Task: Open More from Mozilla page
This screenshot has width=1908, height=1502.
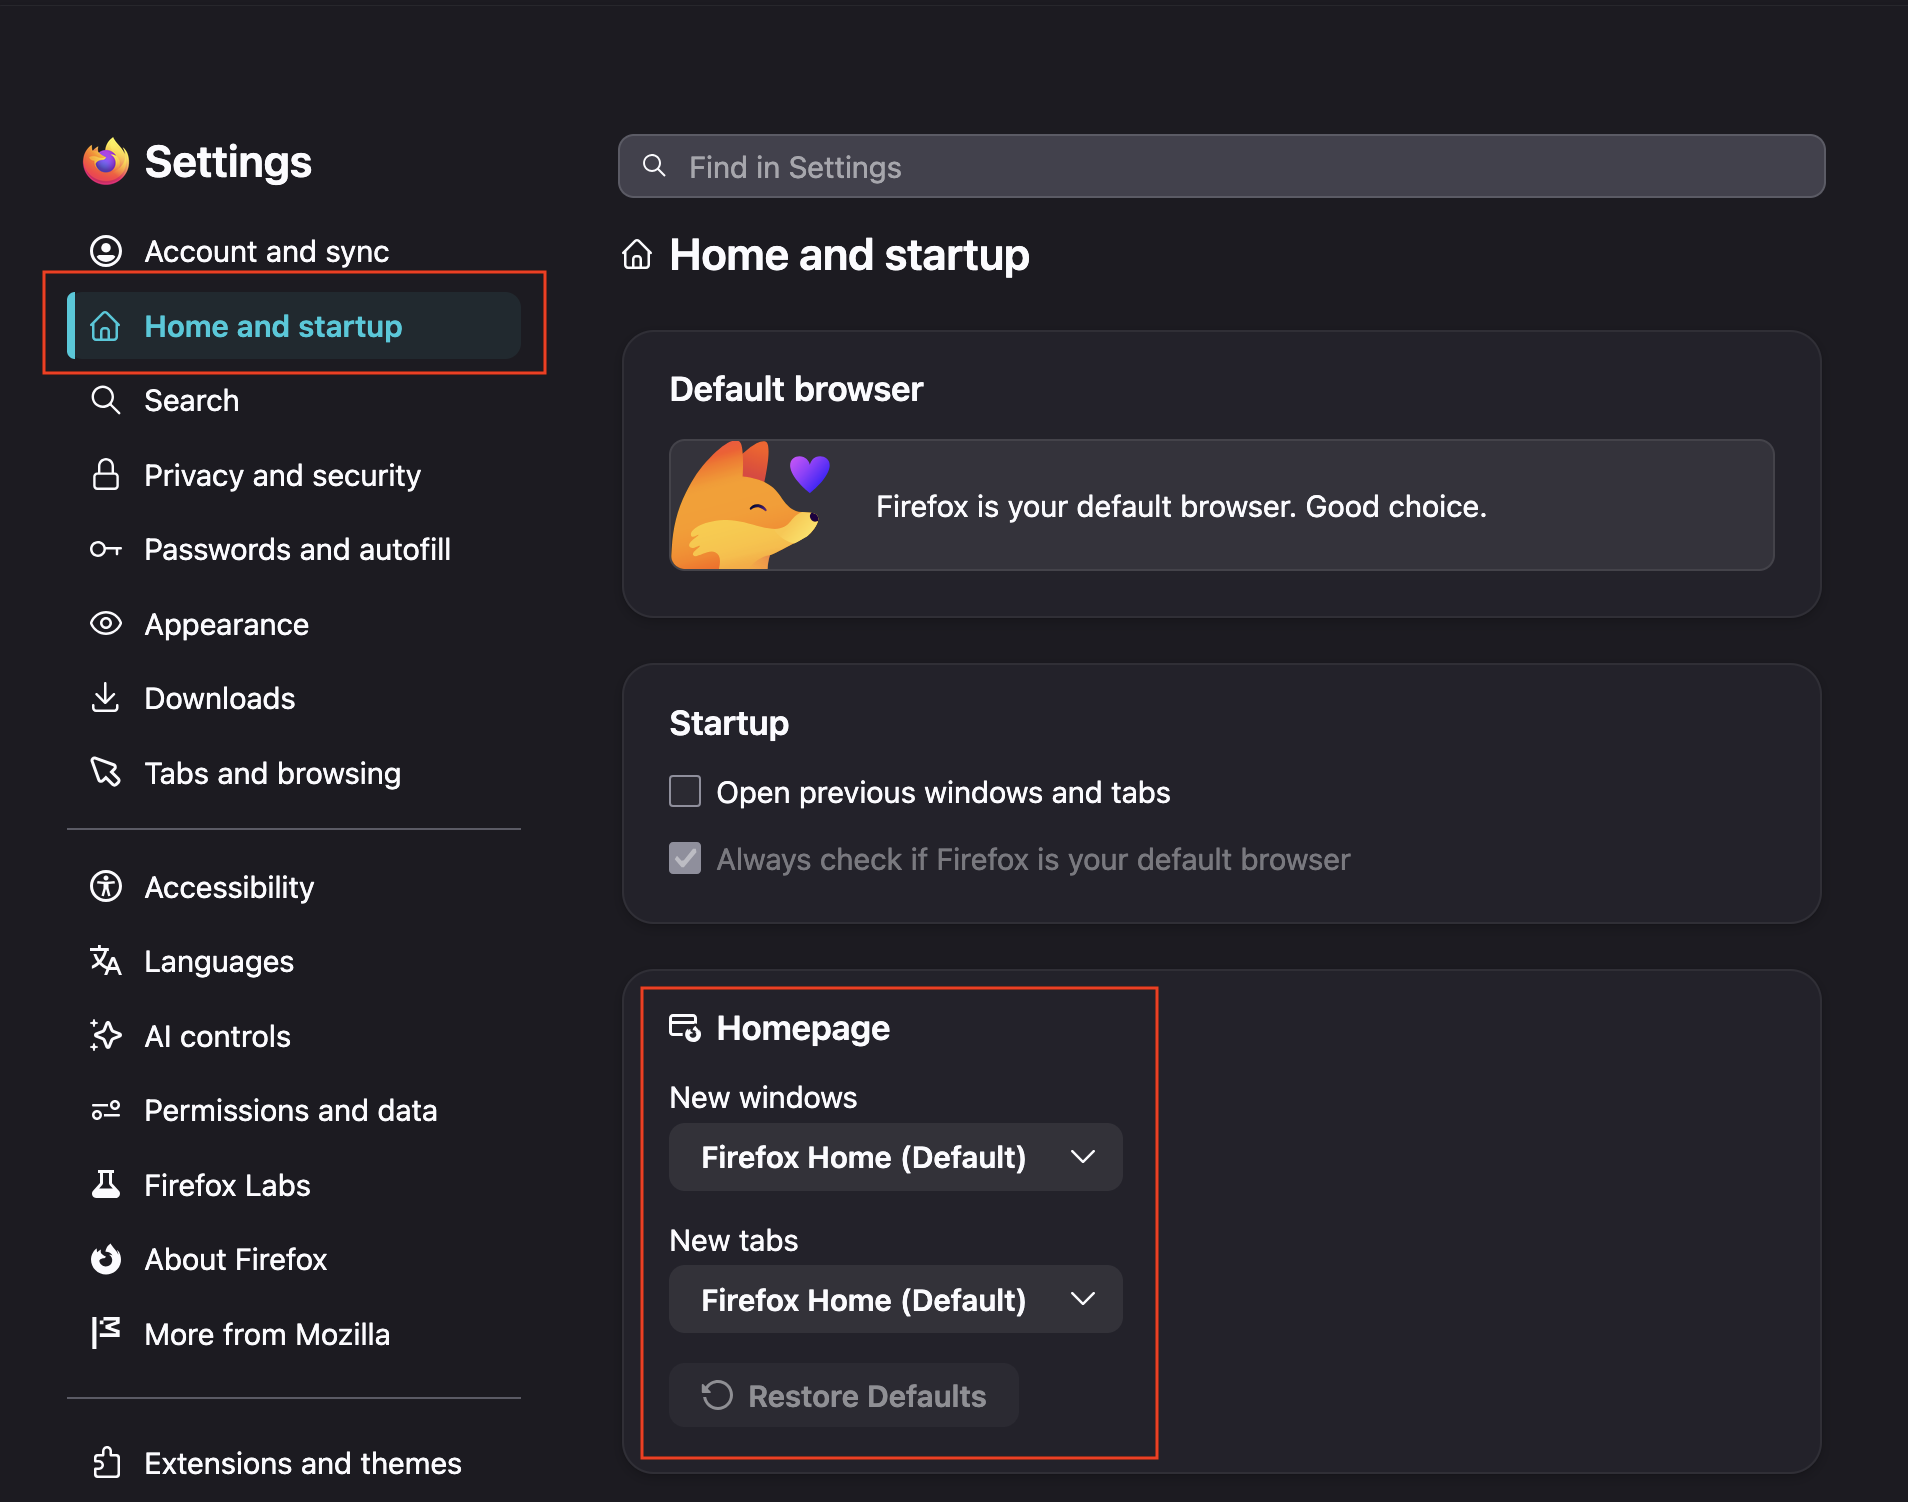Action: tap(294, 1333)
